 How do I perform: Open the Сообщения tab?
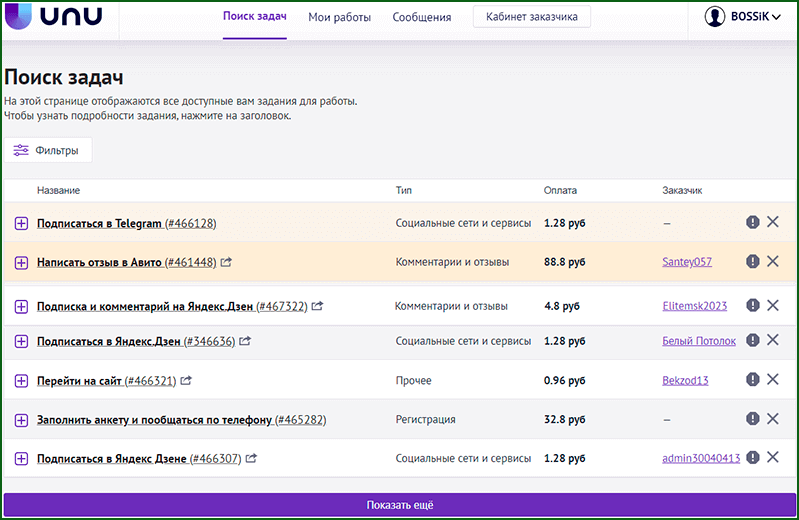(x=421, y=17)
